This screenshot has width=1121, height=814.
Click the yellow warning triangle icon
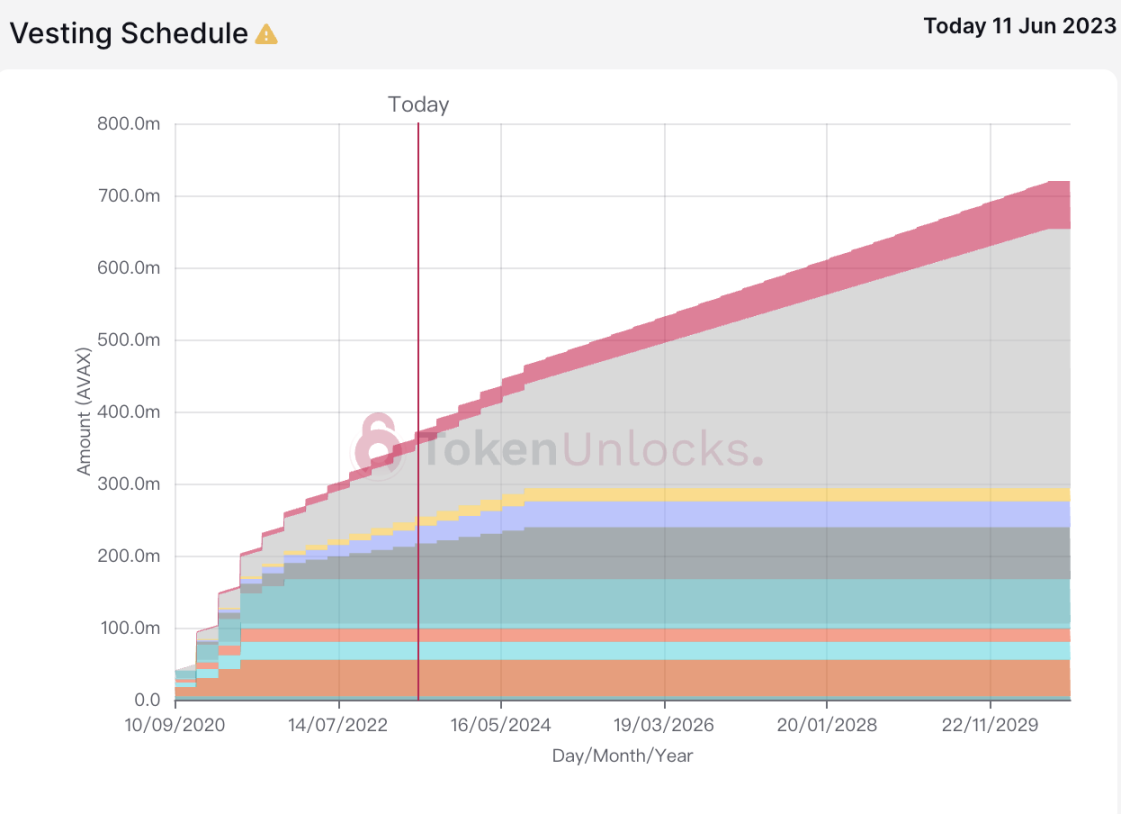click(266, 34)
